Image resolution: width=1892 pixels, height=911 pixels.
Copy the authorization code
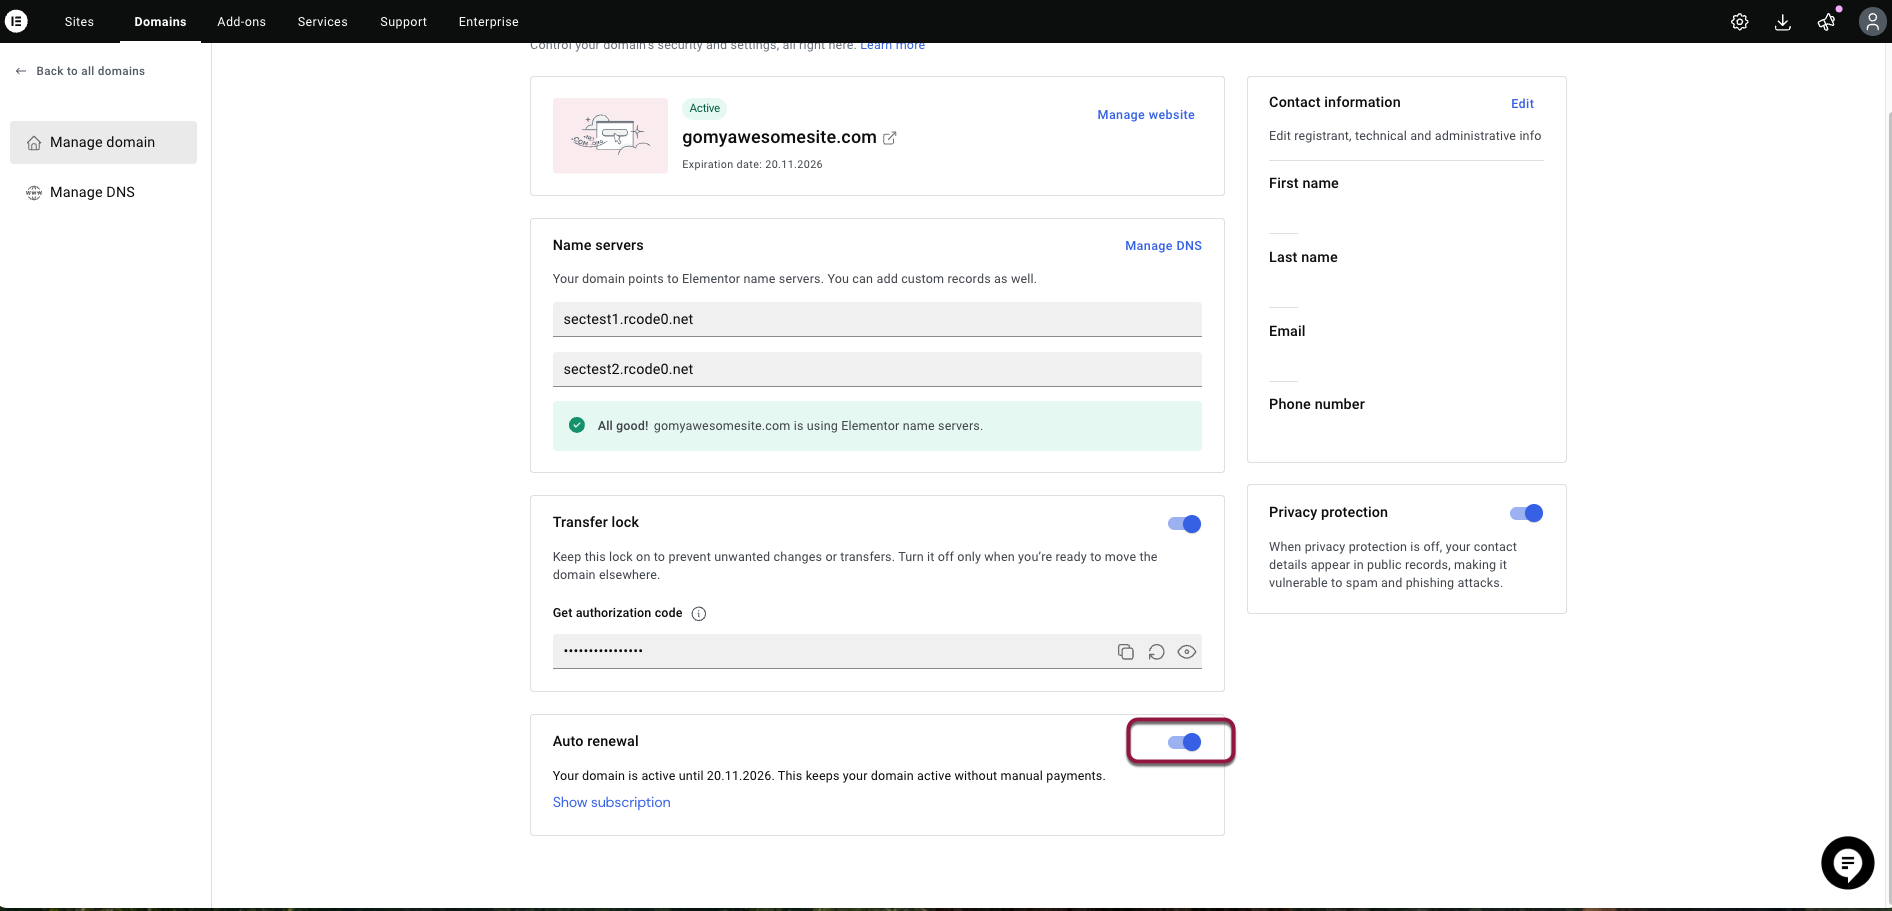(x=1125, y=652)
